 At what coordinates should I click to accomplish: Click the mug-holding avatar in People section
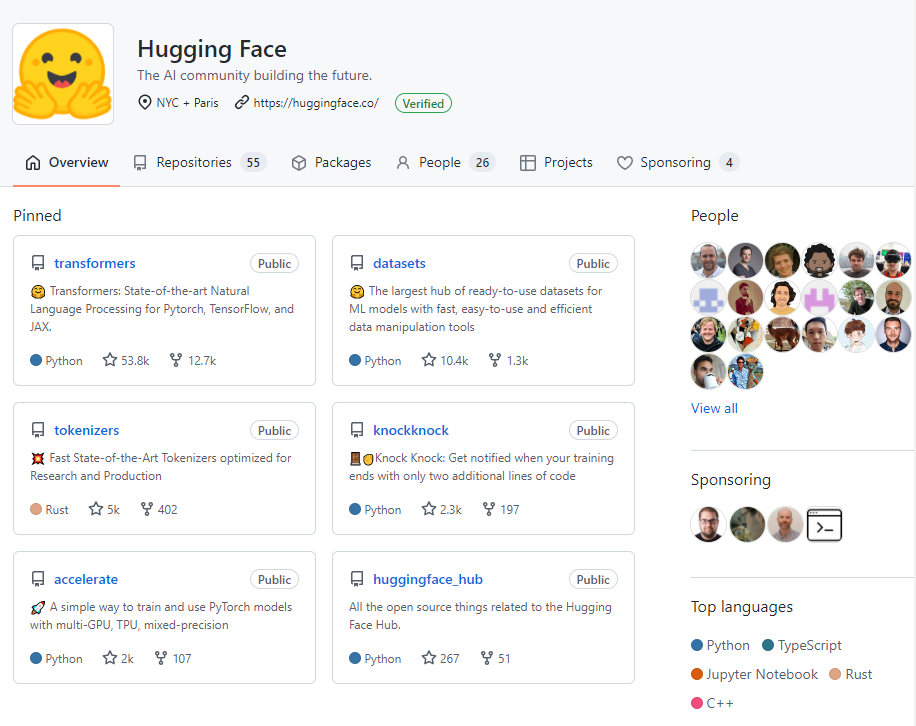[x=708, y=371]
